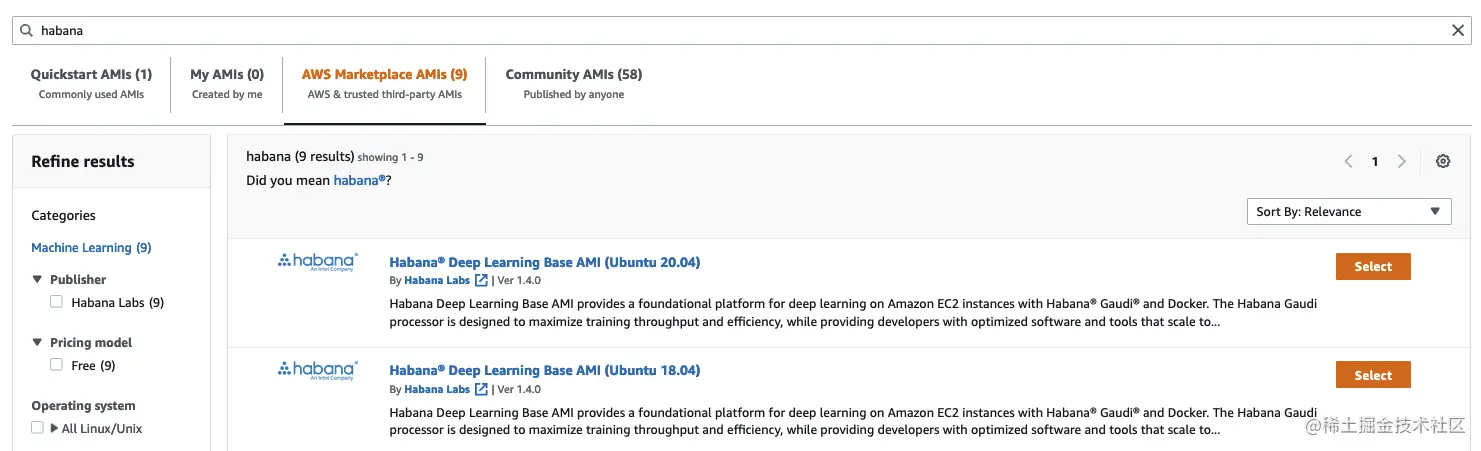Check the Free pricing checkbox
Viewport: 1481px width, 451px height.
(x=56, y=365)
